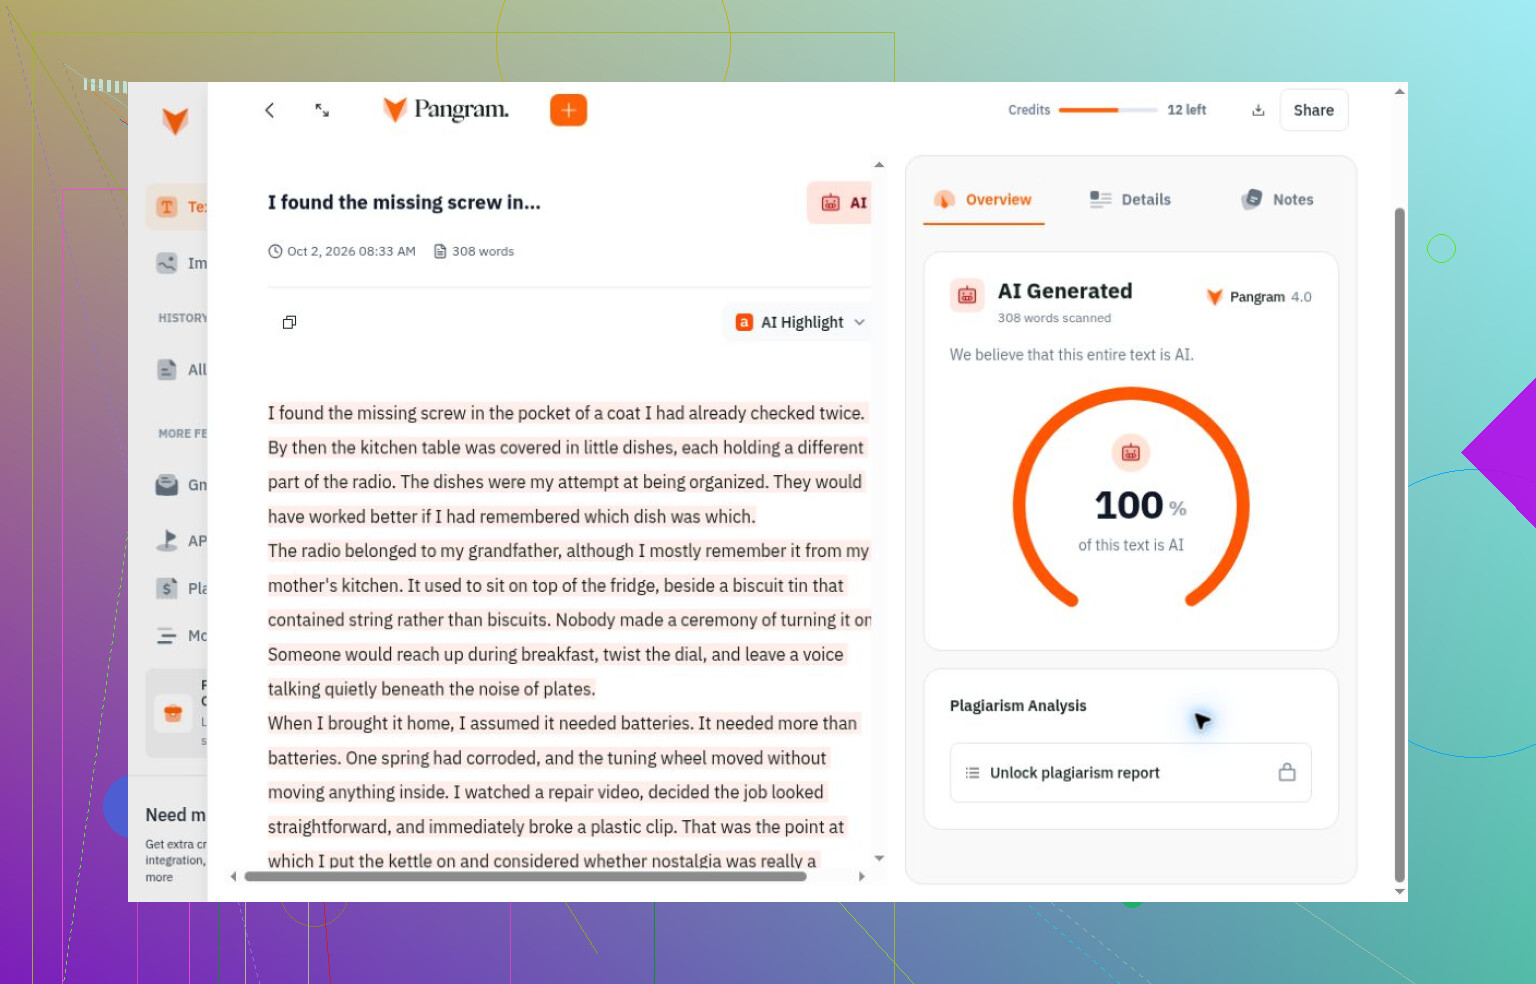This screenshot has width=1536, height=984.
Task: Click the 'Plagiarism Analysis' heading
Action: [1018, 706]
